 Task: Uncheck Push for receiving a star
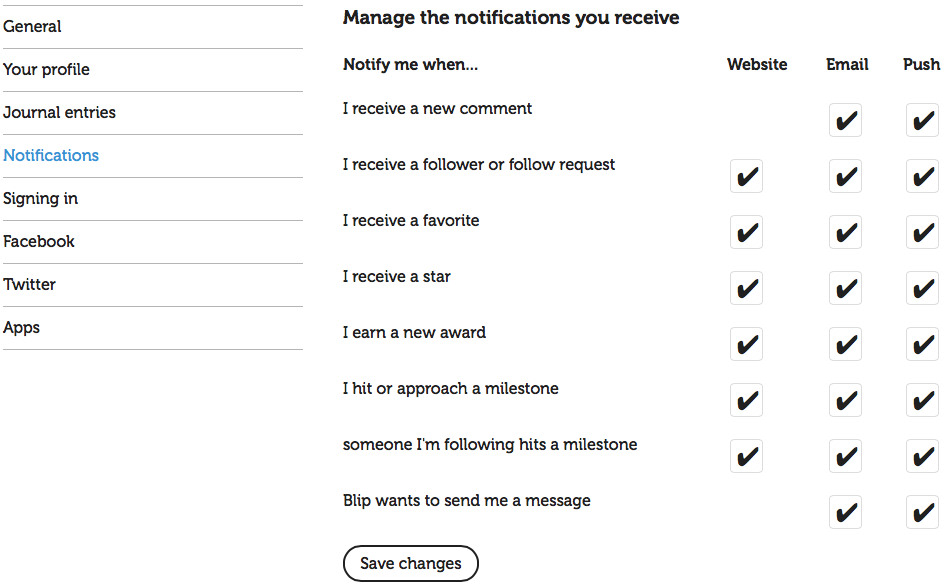[x=921, y=289]
